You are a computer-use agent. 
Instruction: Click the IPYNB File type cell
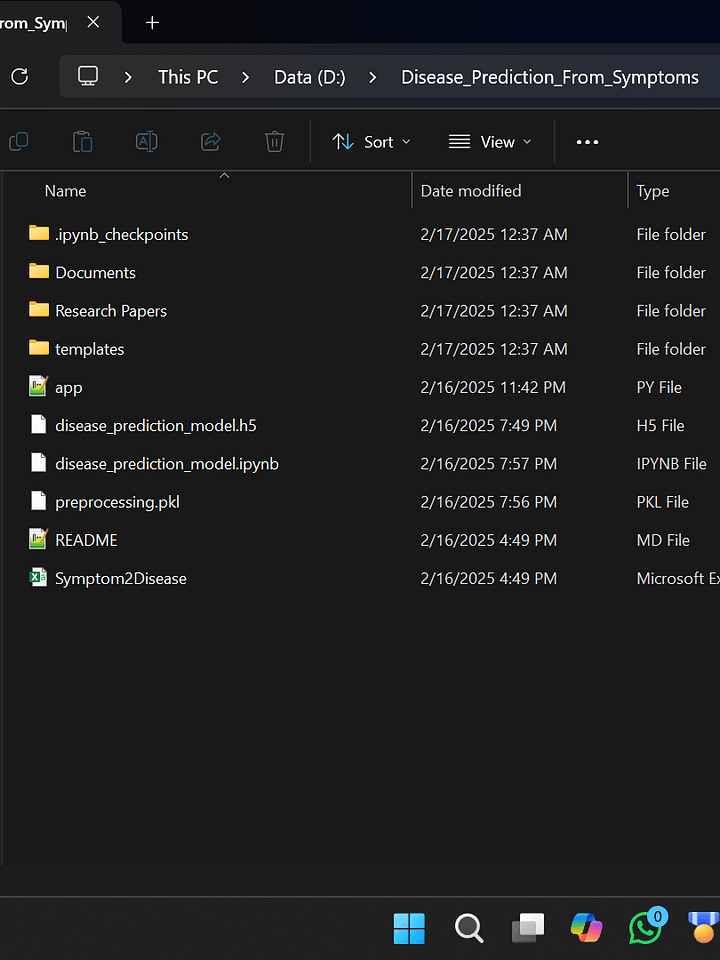point(672,463)
